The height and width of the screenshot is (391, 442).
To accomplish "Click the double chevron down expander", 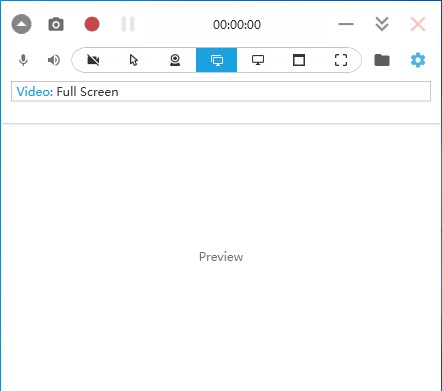I will click(x=382, y=24).
